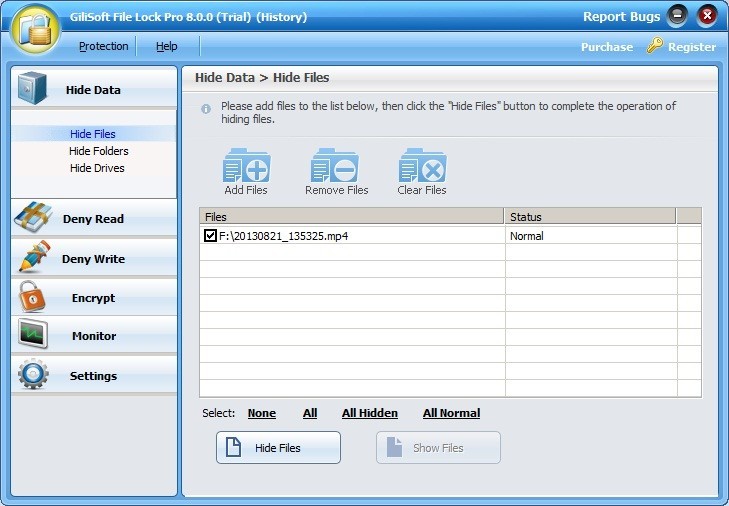This screenshot has width=729, height=506.
Task: Click the Clear Files caption text
Action: [422, 190]
